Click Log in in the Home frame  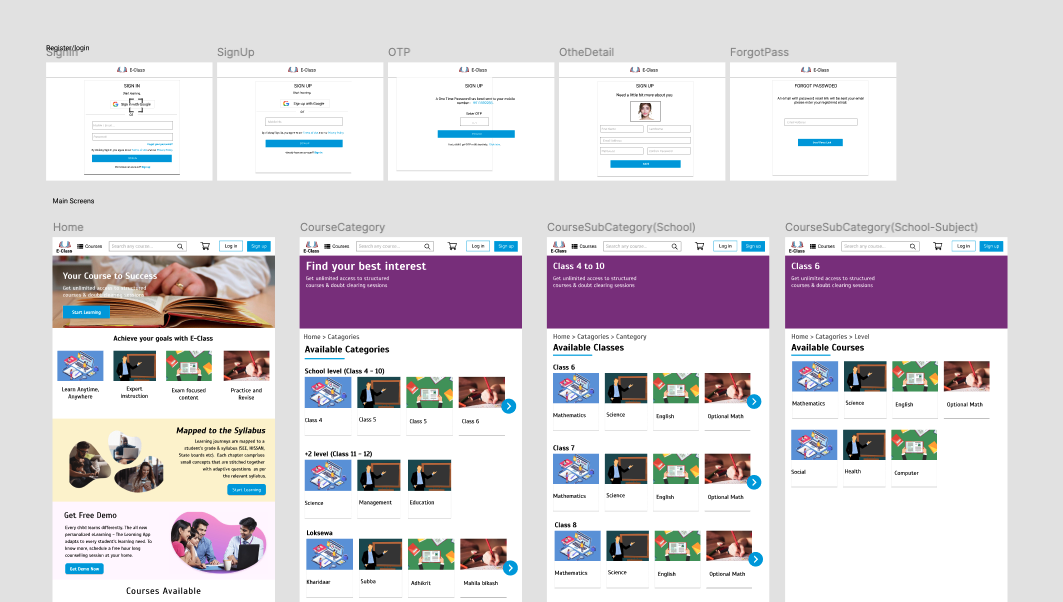231,246
